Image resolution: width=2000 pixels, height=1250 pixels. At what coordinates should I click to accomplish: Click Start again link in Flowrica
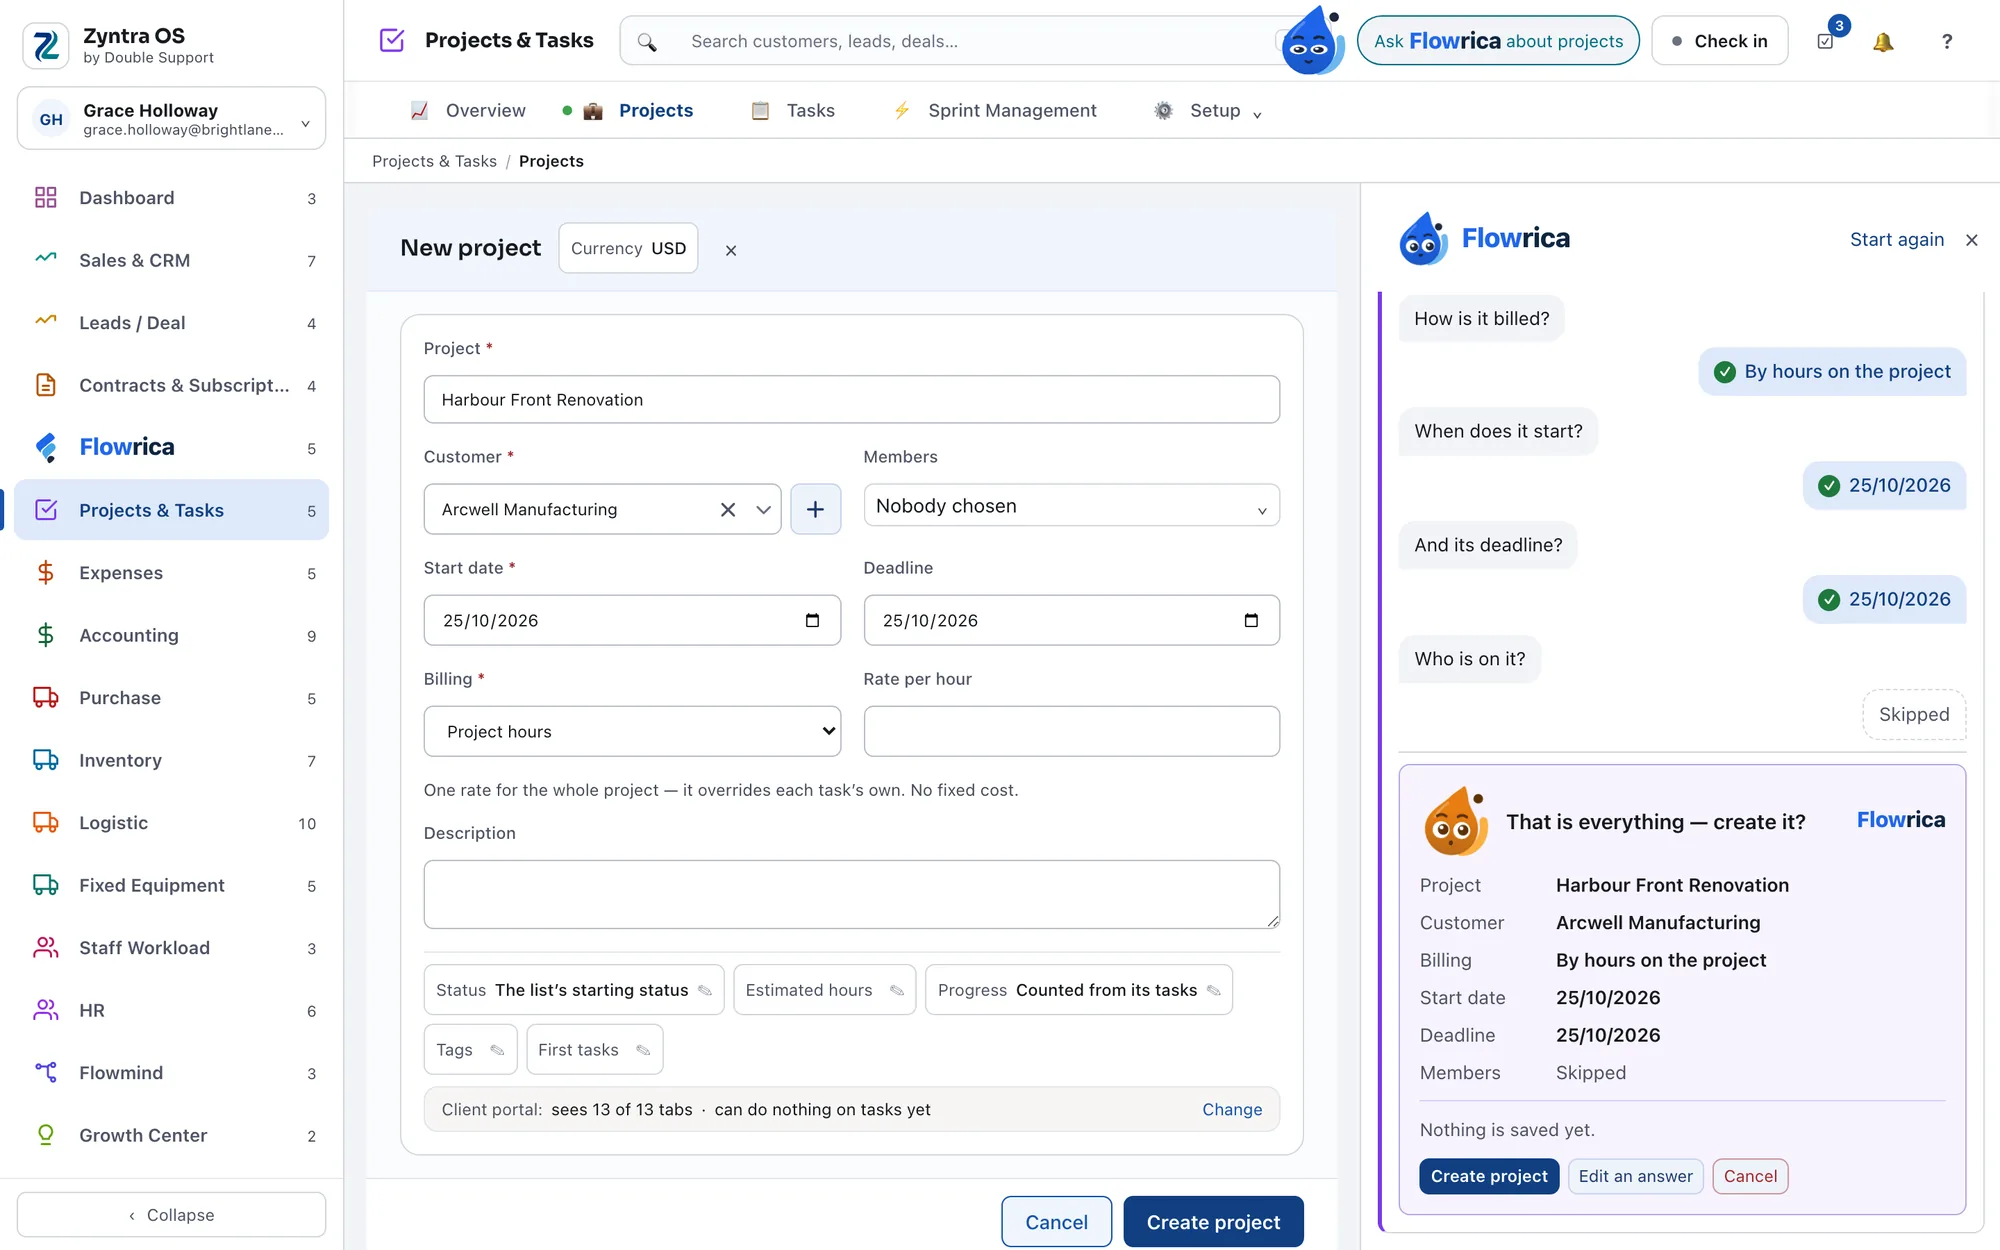(x=1897, y=240)
